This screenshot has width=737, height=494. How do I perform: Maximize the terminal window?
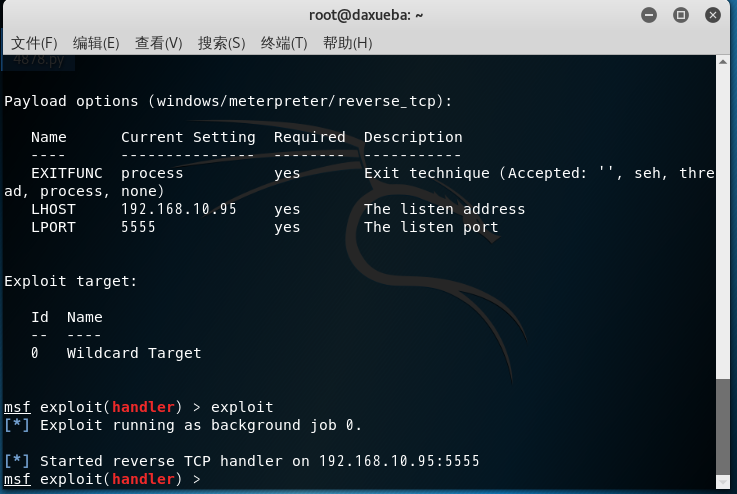(x=681, y=16)
